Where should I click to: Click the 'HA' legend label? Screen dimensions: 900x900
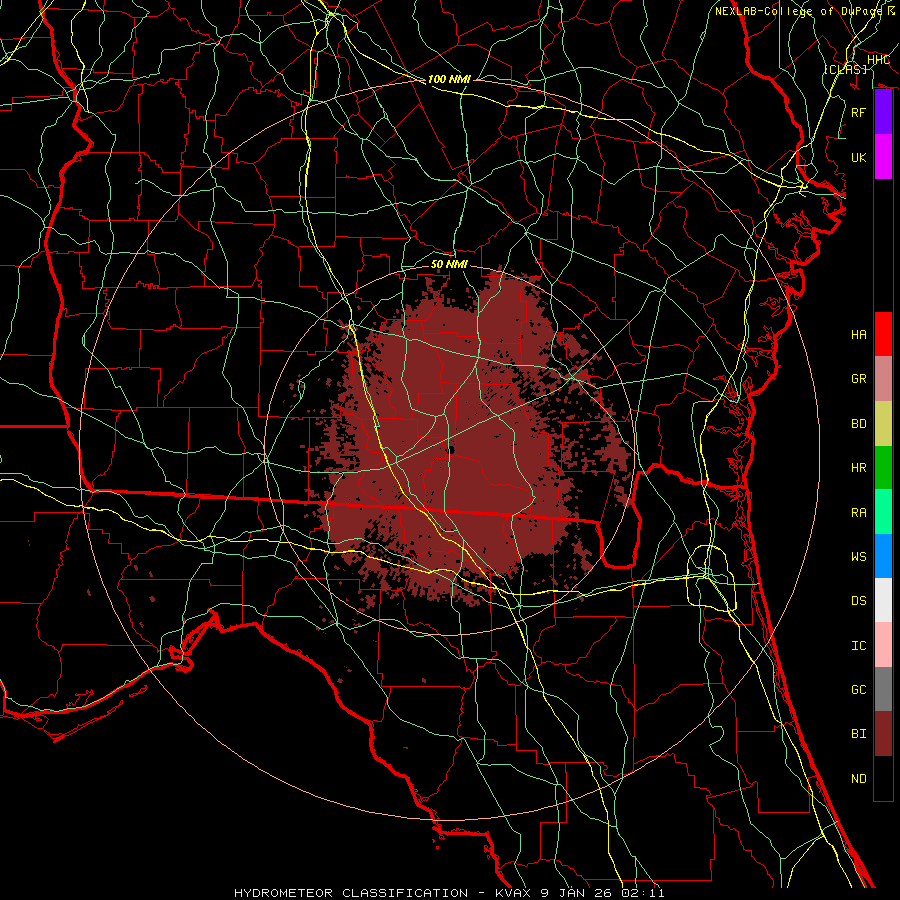pyautogui.click(x=859, y=334)
